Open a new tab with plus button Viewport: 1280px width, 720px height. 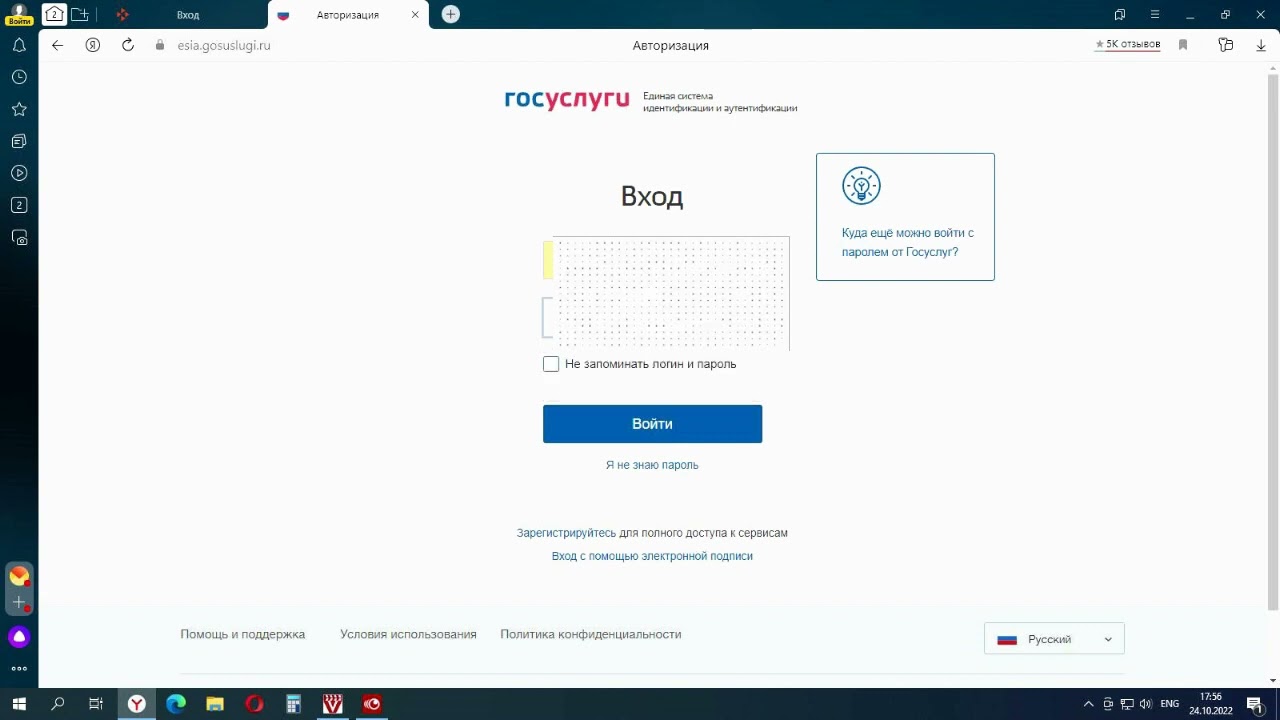451,14
